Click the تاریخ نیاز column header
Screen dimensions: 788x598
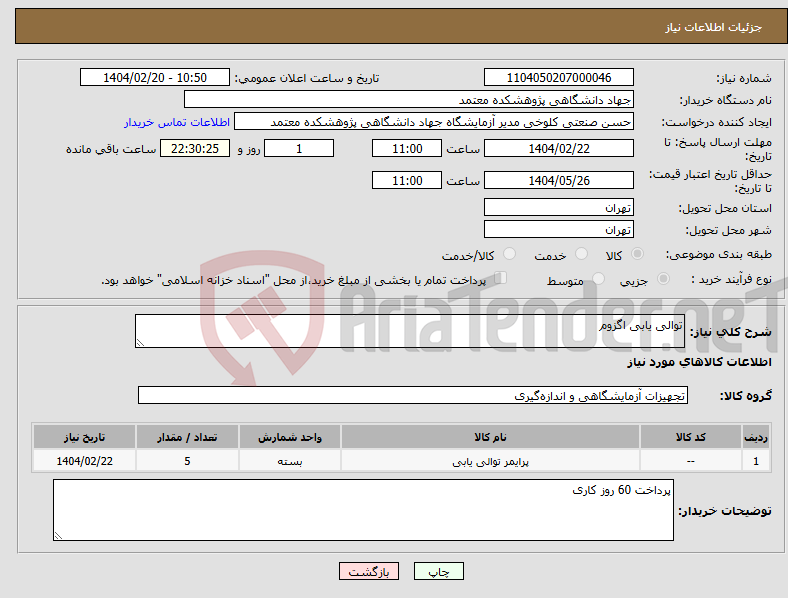click(x=84, y=437)
